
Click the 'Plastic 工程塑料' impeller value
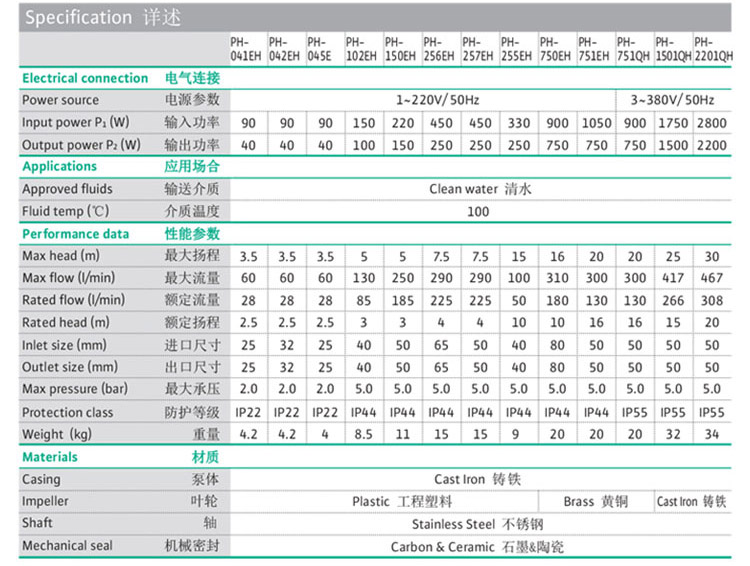(402, 501)
